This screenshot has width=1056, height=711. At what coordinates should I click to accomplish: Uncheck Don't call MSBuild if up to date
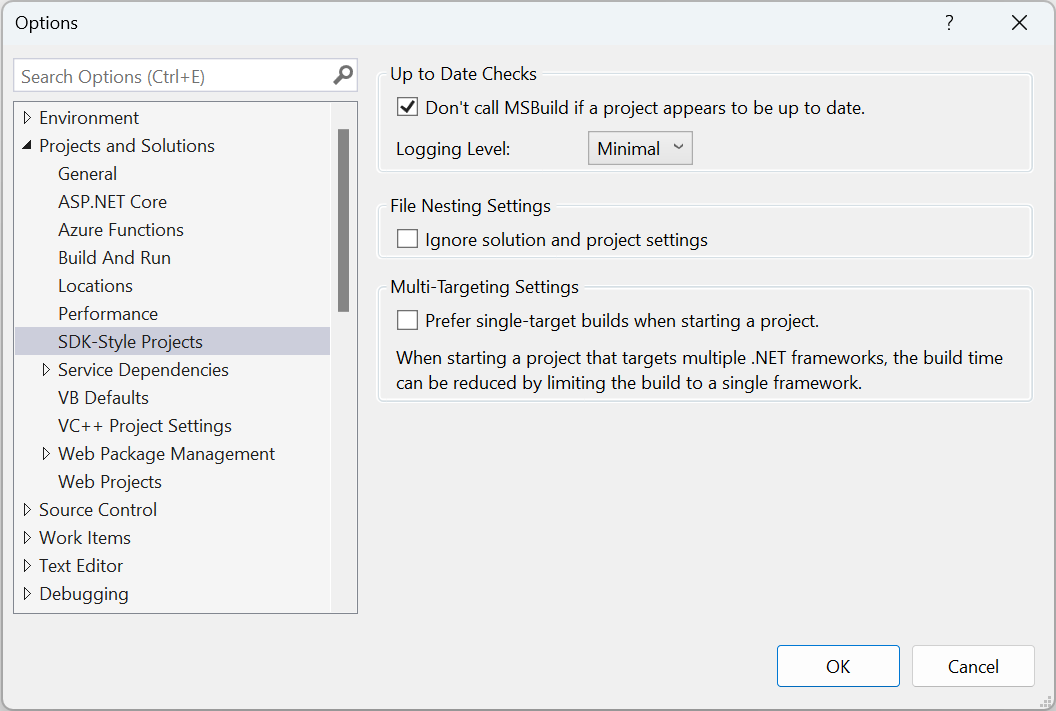407,107
